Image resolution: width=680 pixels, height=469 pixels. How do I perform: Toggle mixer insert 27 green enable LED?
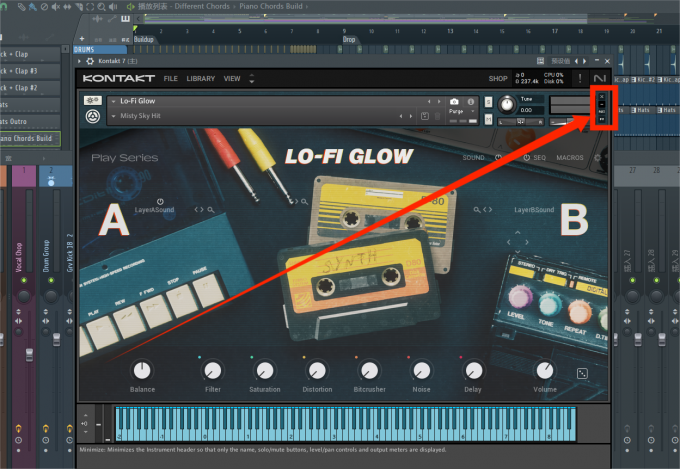(x=632, y=280)
